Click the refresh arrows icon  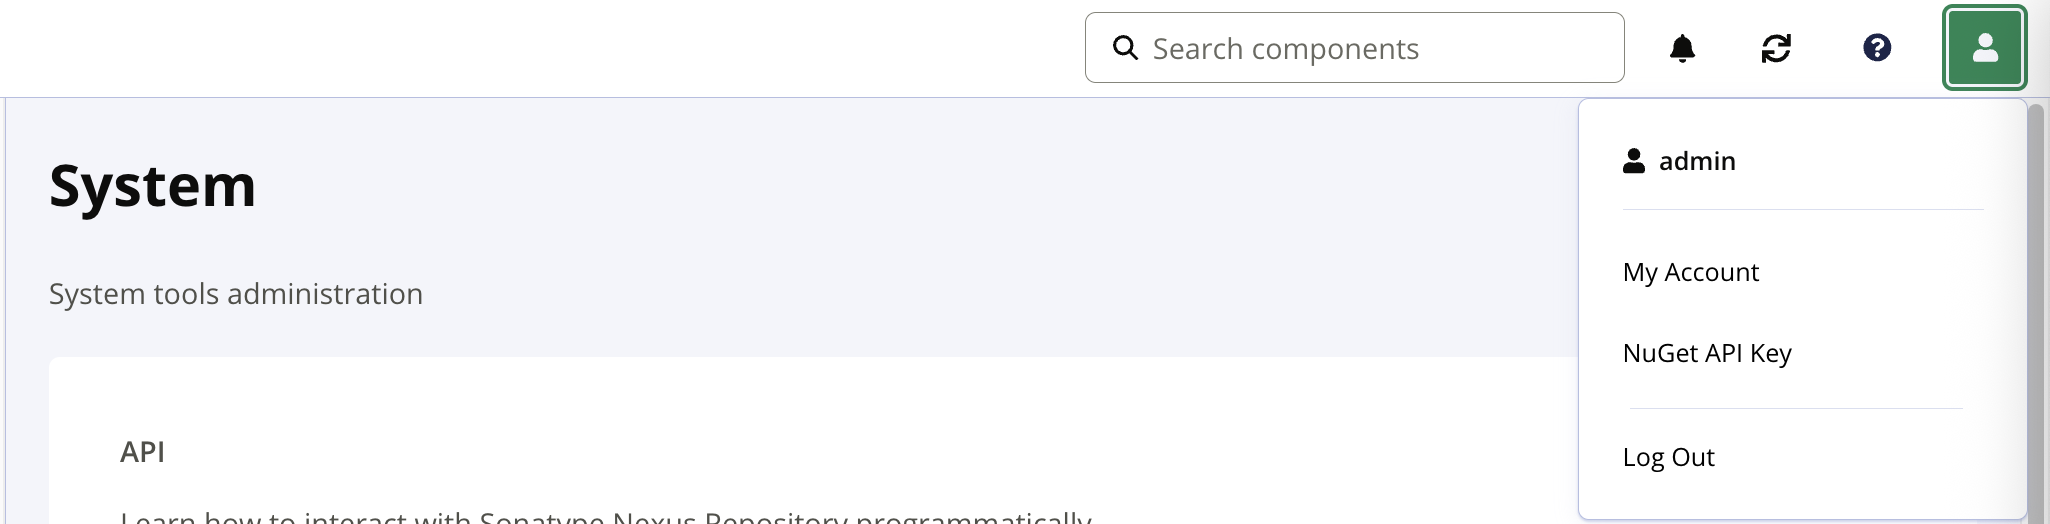point(1776,48)
